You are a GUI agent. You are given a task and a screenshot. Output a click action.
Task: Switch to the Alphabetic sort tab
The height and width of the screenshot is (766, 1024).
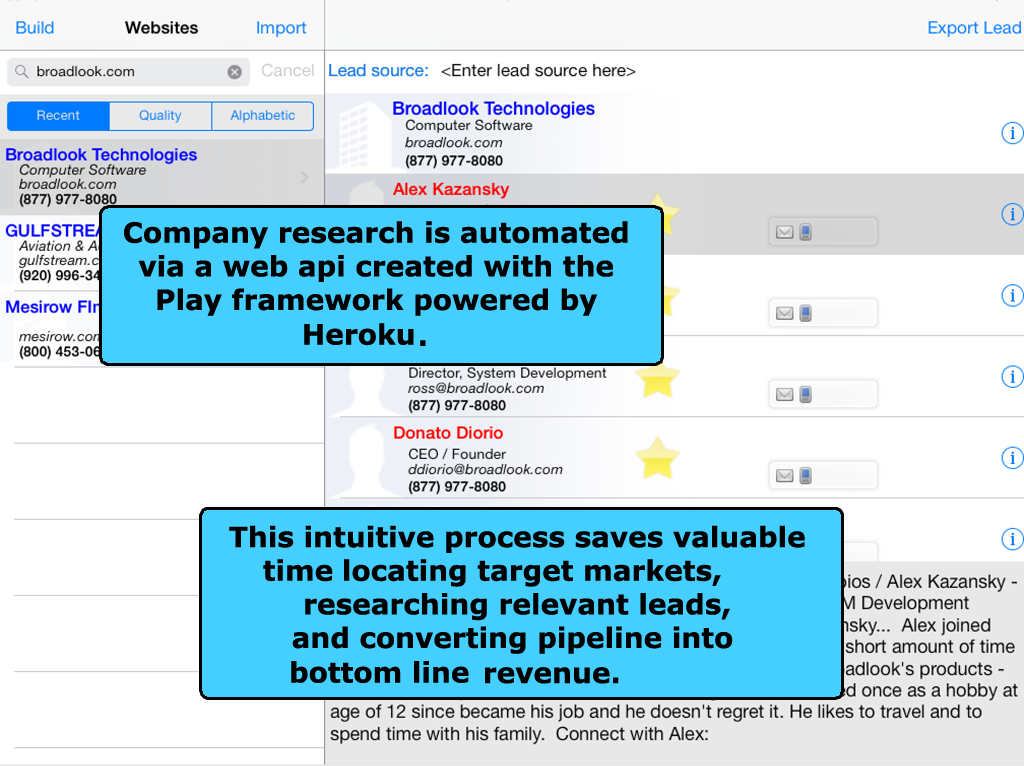(x=263, y=116)
